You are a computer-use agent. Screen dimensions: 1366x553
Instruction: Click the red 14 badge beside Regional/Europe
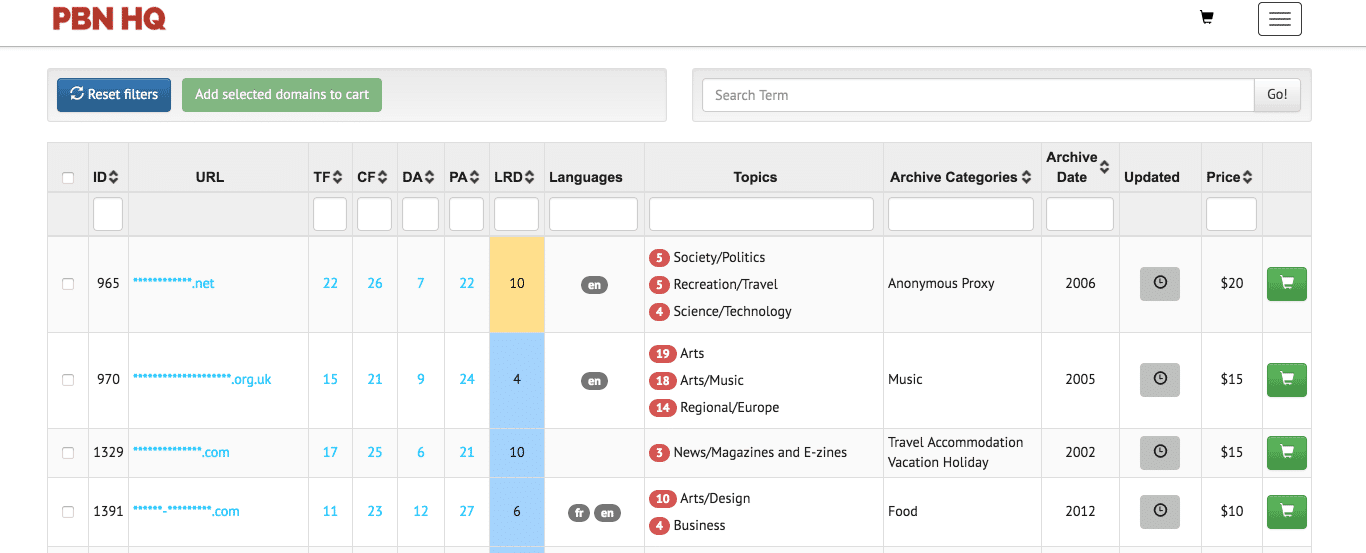pyautogui.click(x=662, y=407)
